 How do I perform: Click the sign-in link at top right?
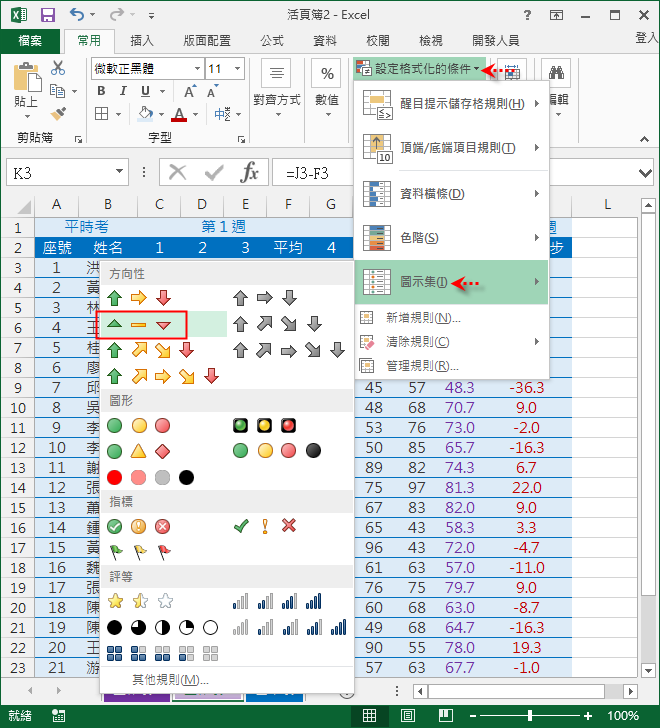click(x=647, y=38)
